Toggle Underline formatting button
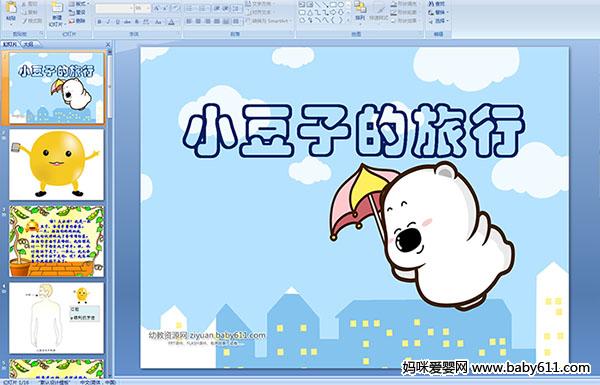The width and height of the screenshot is (600, 385). click(118, 22)
